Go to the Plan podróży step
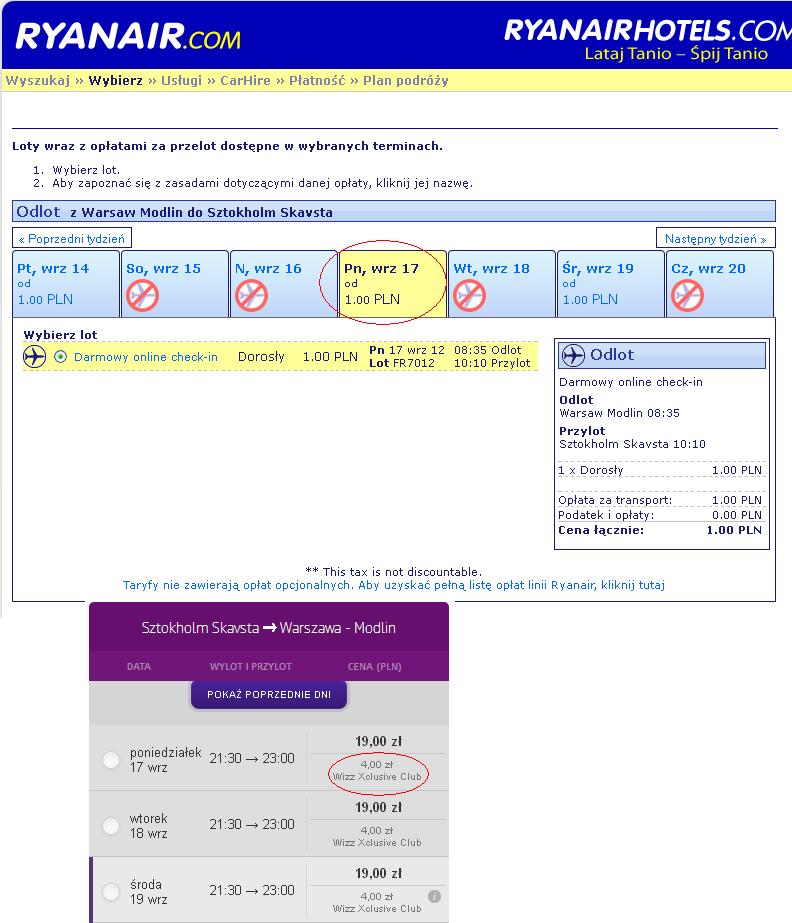Screen dimensions: 792x923 [x=406, y=81]
